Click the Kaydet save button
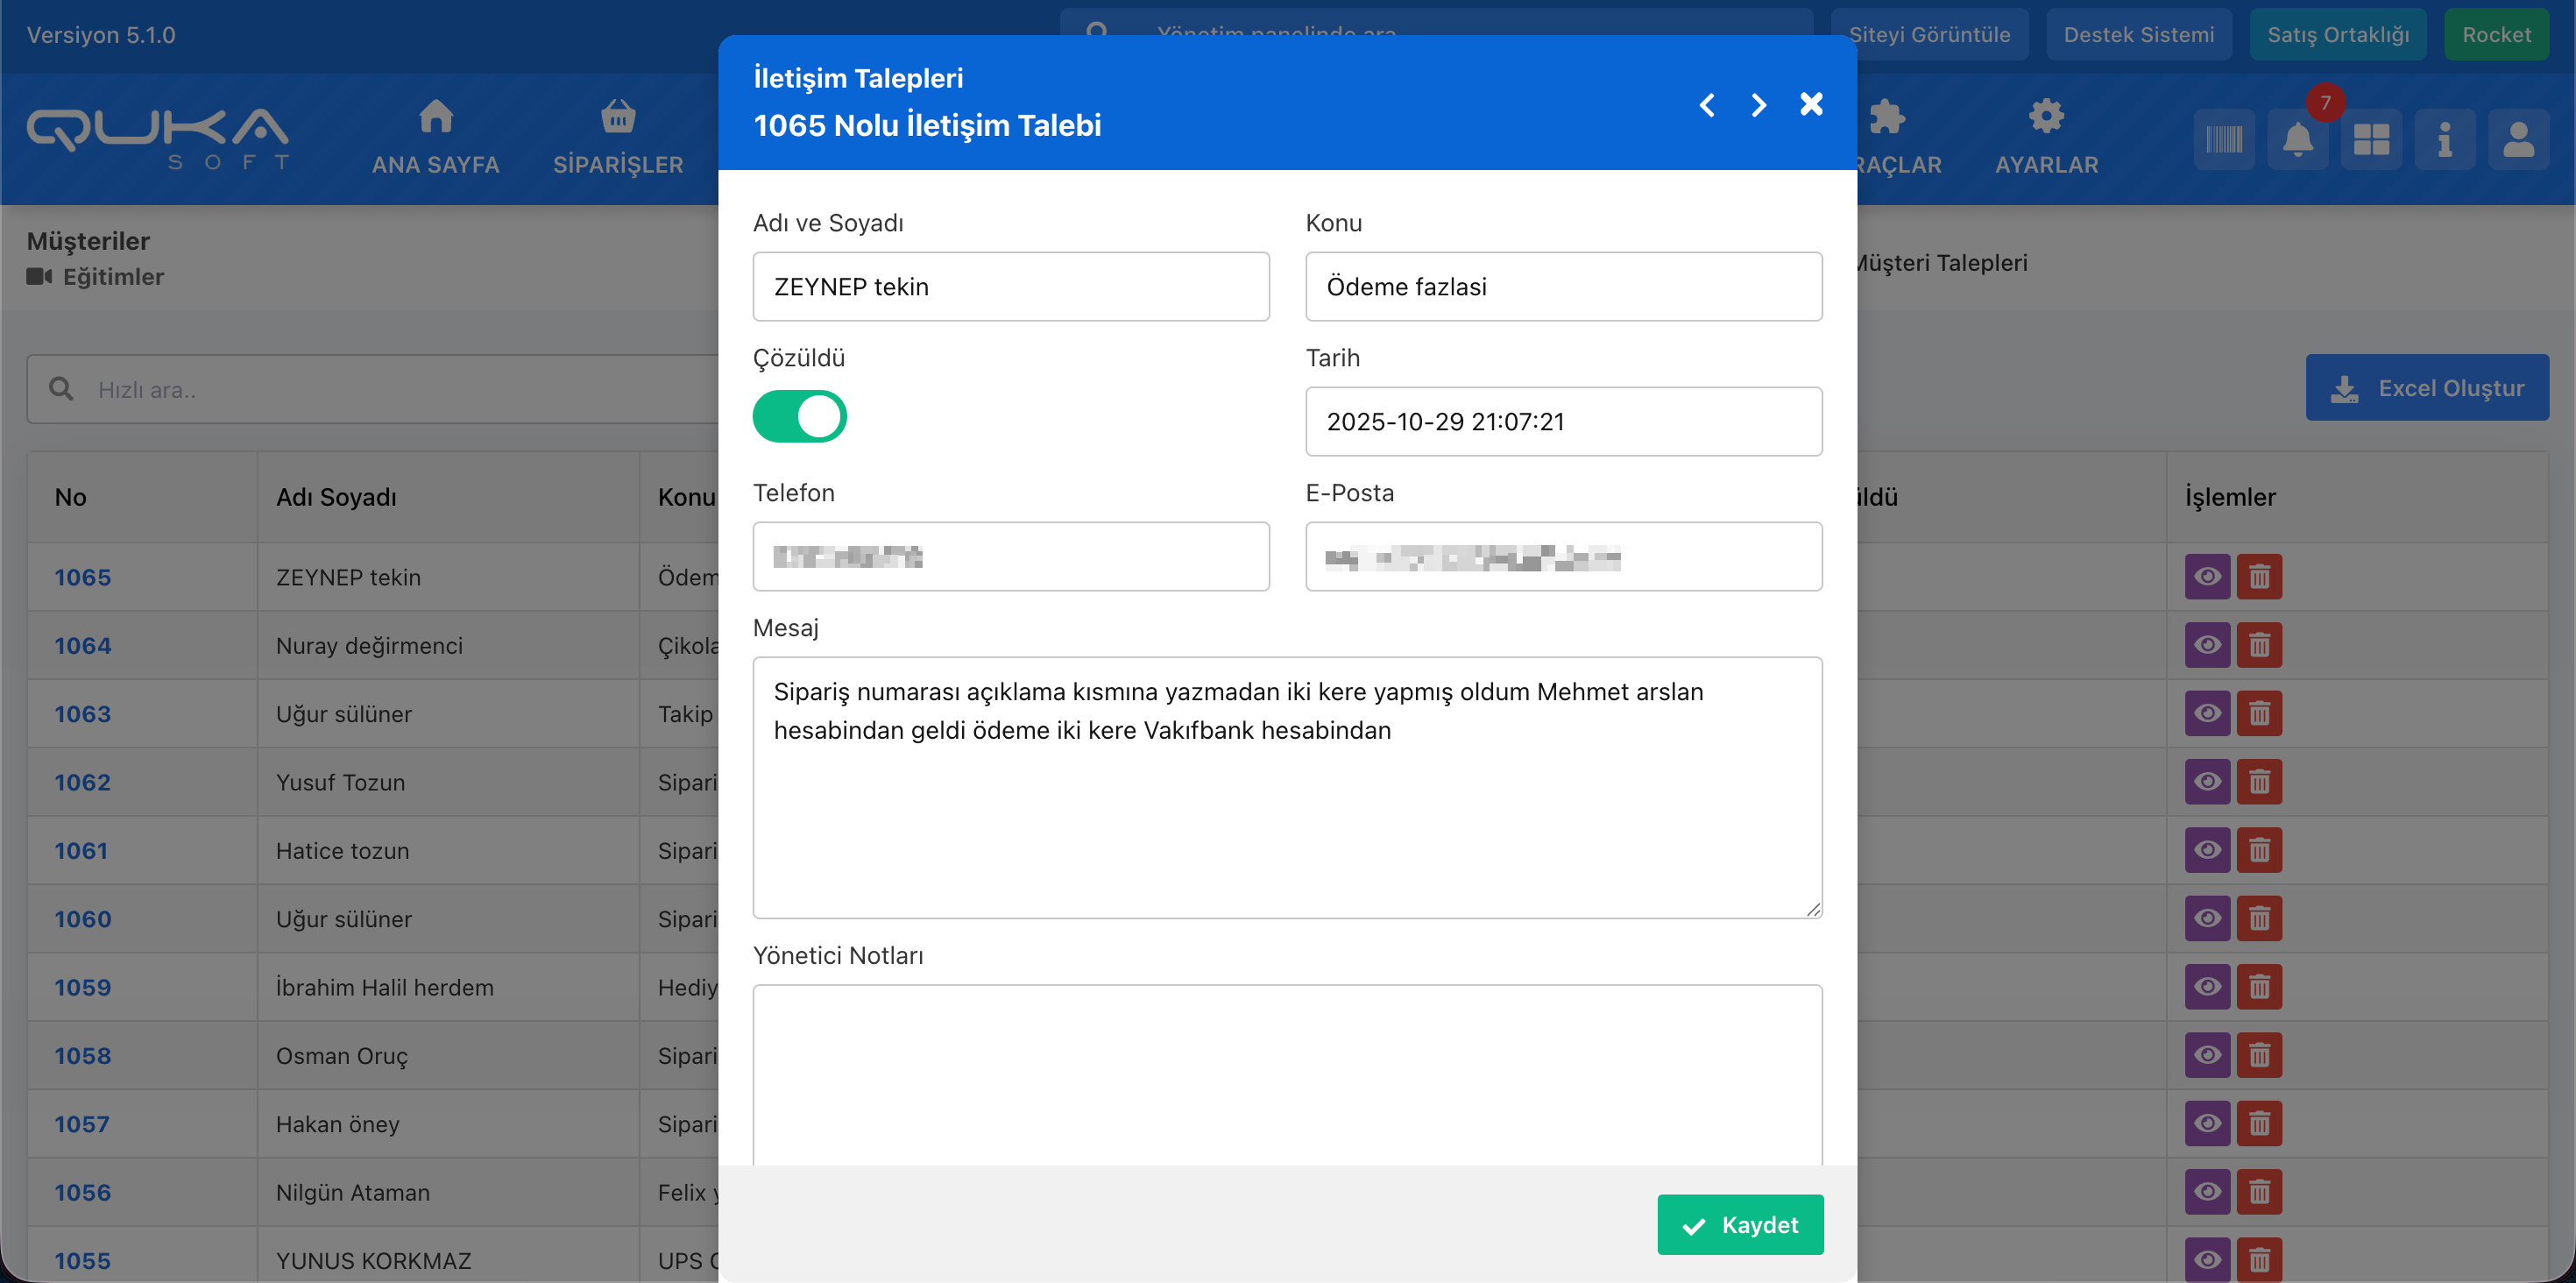 coord(1740,1224)
